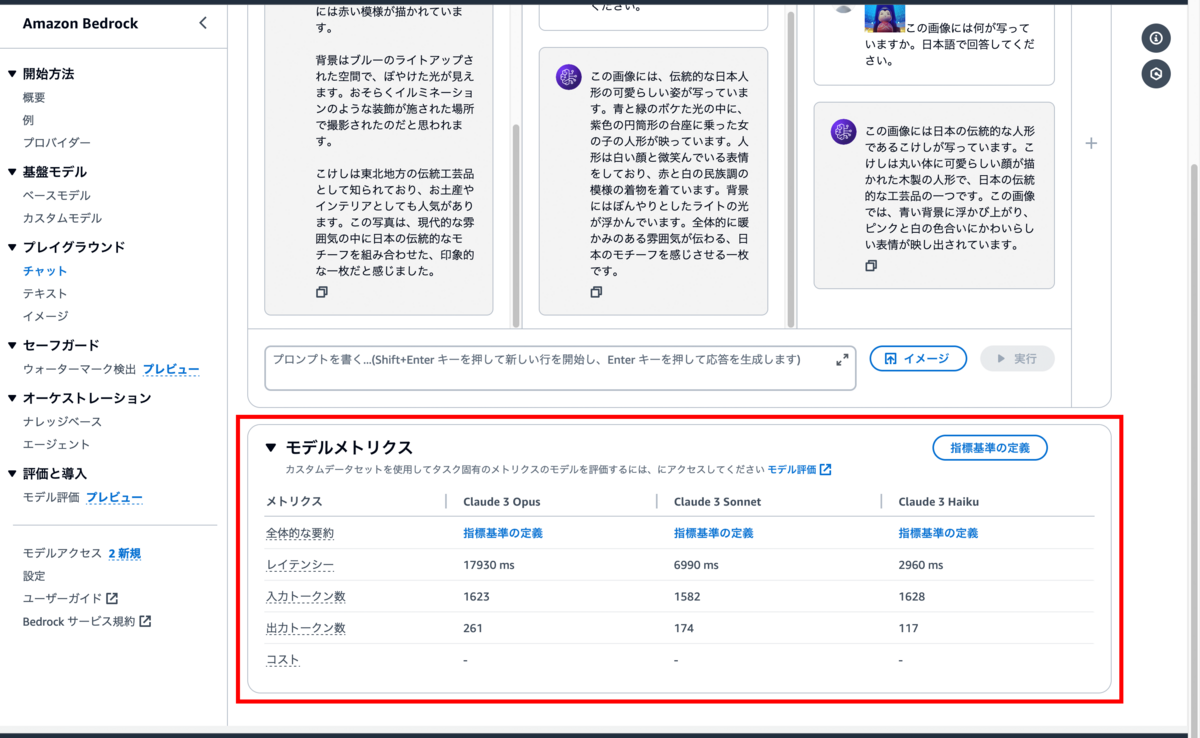This screenshot has height=738, width=1200.
Task: Collapse the 評価と導入 section
Action: coord(12,474)
